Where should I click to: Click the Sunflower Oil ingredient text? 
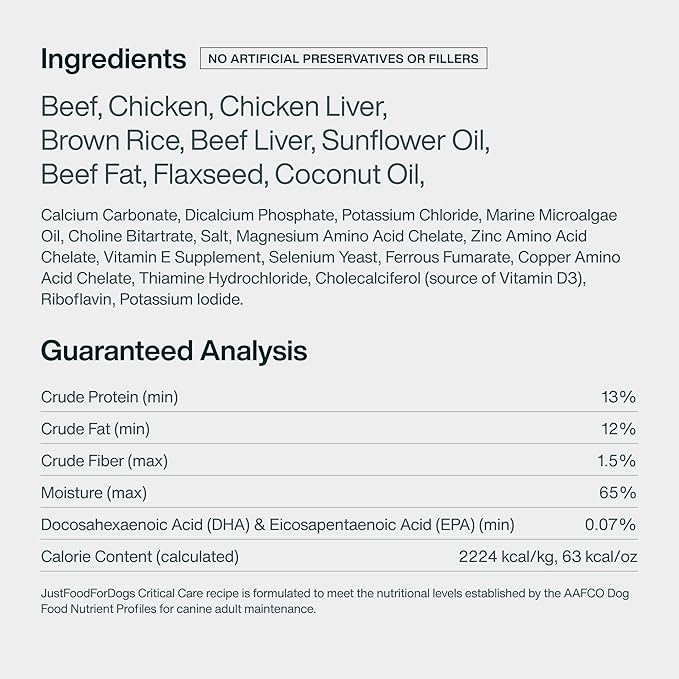pyautogui.click(x=405, y=141)
